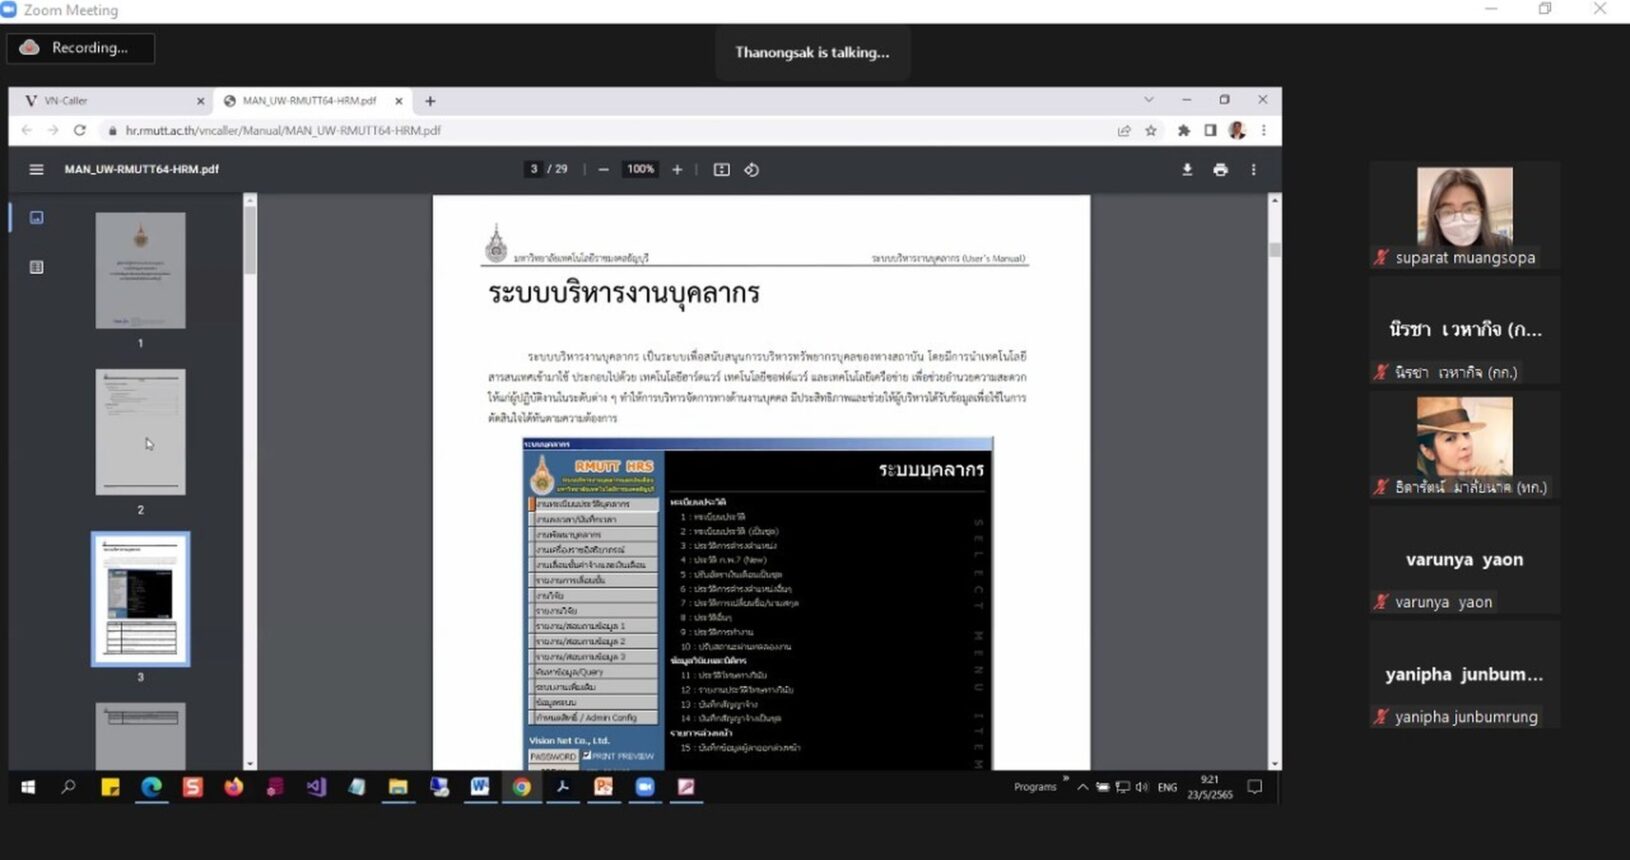Open the volume control in system tray
Viewport: 1630px width, 860px height.
pos(1142,787)
